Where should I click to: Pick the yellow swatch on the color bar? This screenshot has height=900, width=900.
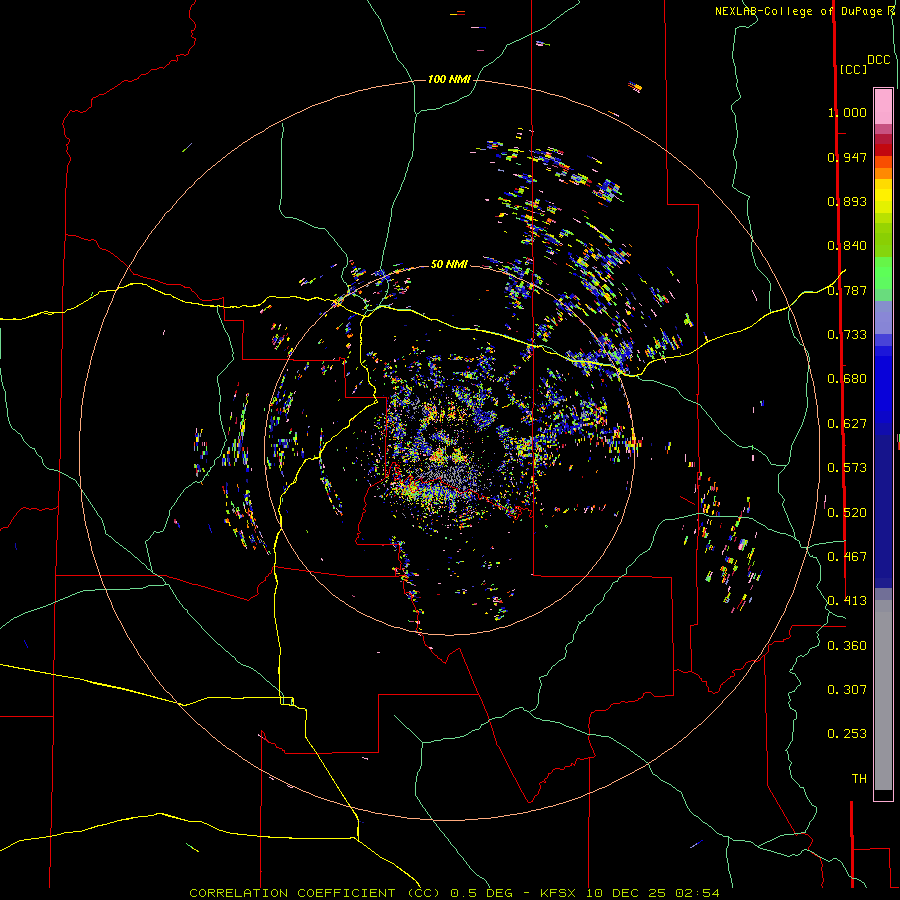click(x=883, y=196)
